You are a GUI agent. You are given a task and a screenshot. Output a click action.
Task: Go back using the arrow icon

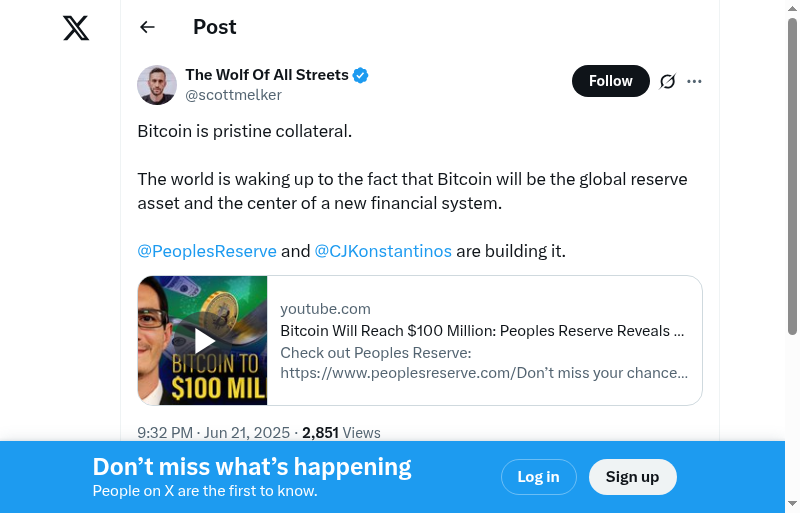click(148, 27)
